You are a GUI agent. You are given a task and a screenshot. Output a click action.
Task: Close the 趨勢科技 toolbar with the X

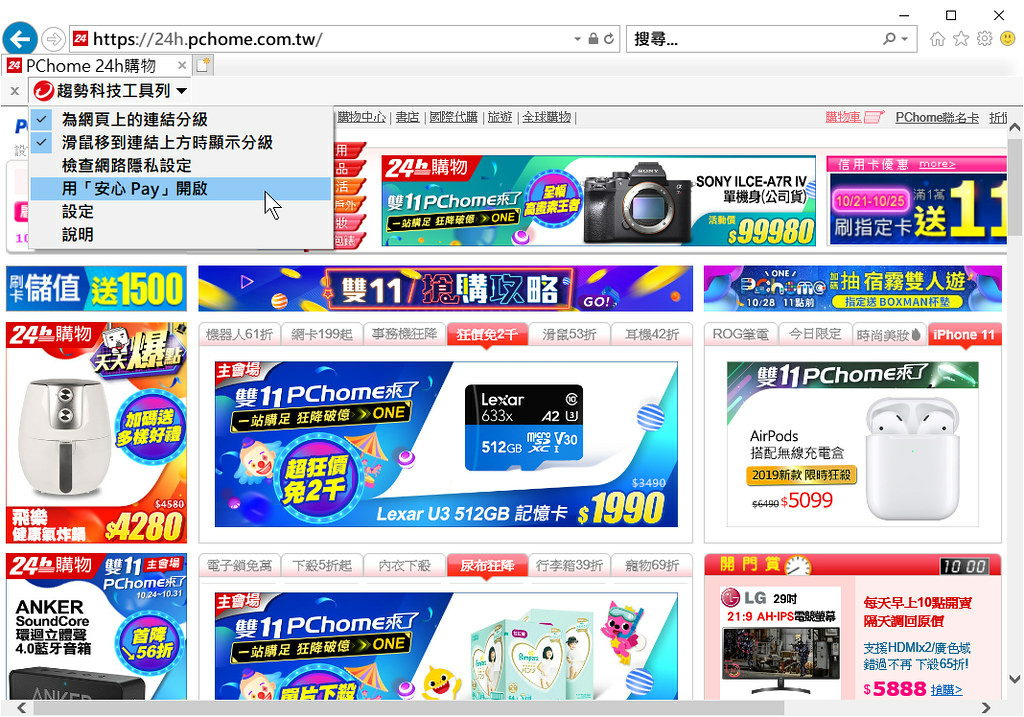[x=15, y=91]
